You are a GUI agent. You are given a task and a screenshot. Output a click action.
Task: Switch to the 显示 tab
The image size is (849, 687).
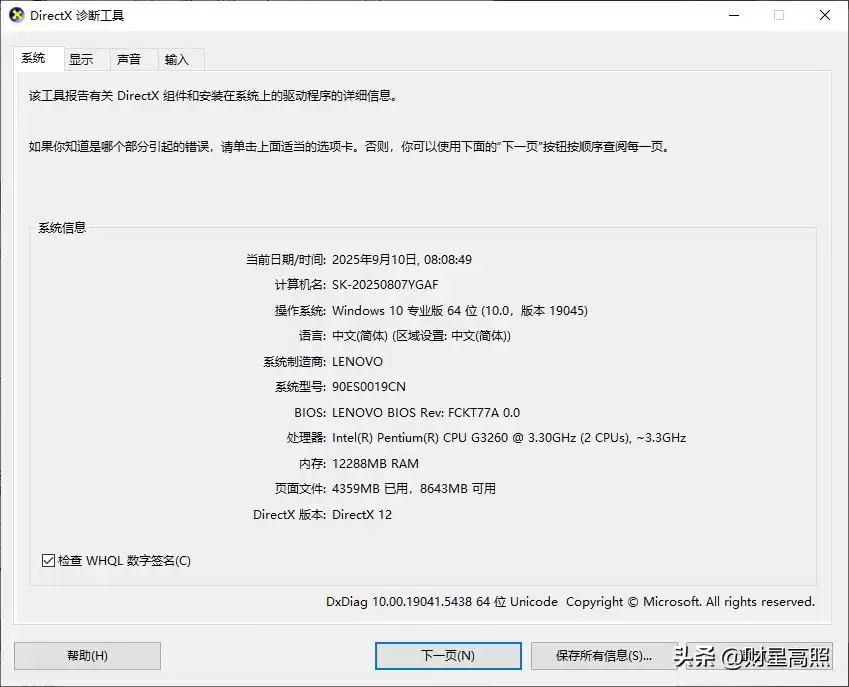83,59
